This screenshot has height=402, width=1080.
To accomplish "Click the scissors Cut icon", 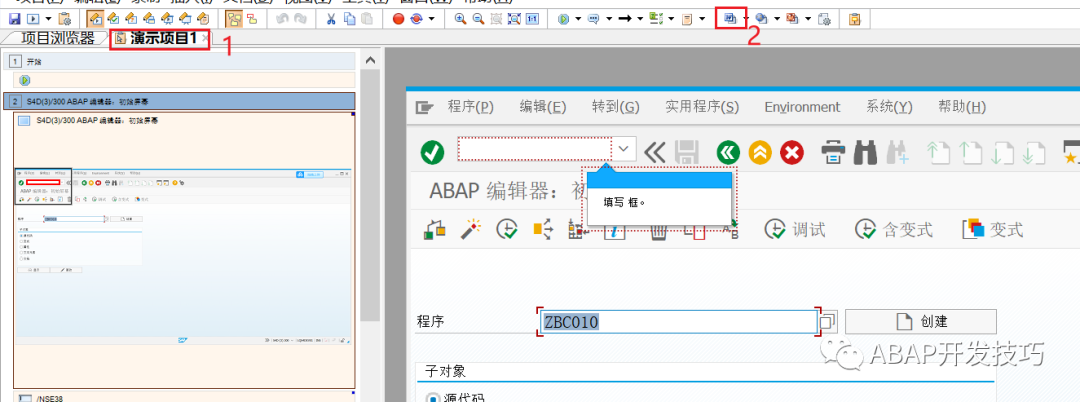I will [x=332, y=19].
